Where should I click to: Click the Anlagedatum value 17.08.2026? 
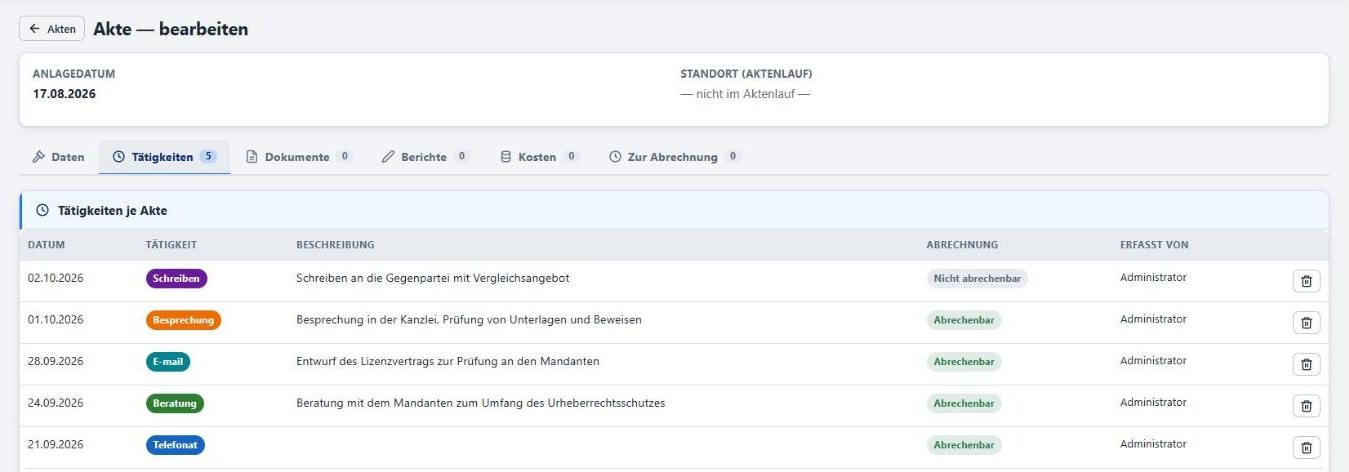pos(64,94)
